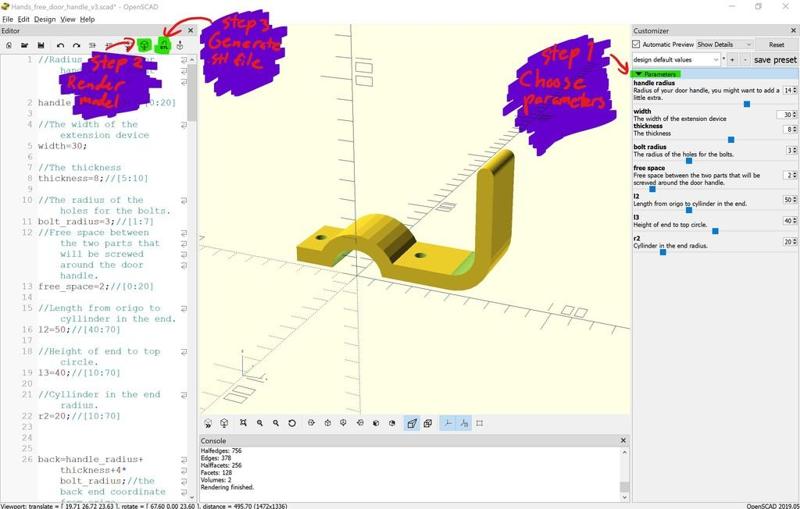This screenshot has width=800, height=509.
Task: Toggle Perspective projection icon
Action: 412,423
